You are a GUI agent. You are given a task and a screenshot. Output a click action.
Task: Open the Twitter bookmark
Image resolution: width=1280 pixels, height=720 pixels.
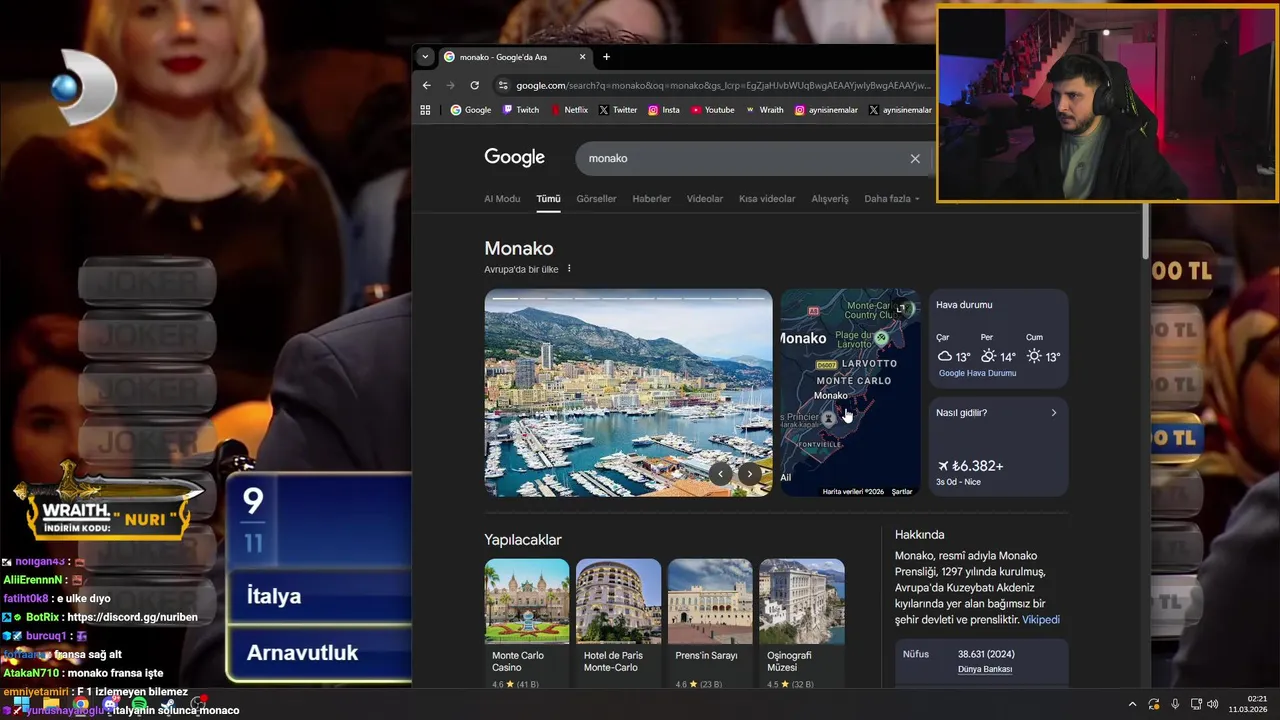tap(618, 110)
